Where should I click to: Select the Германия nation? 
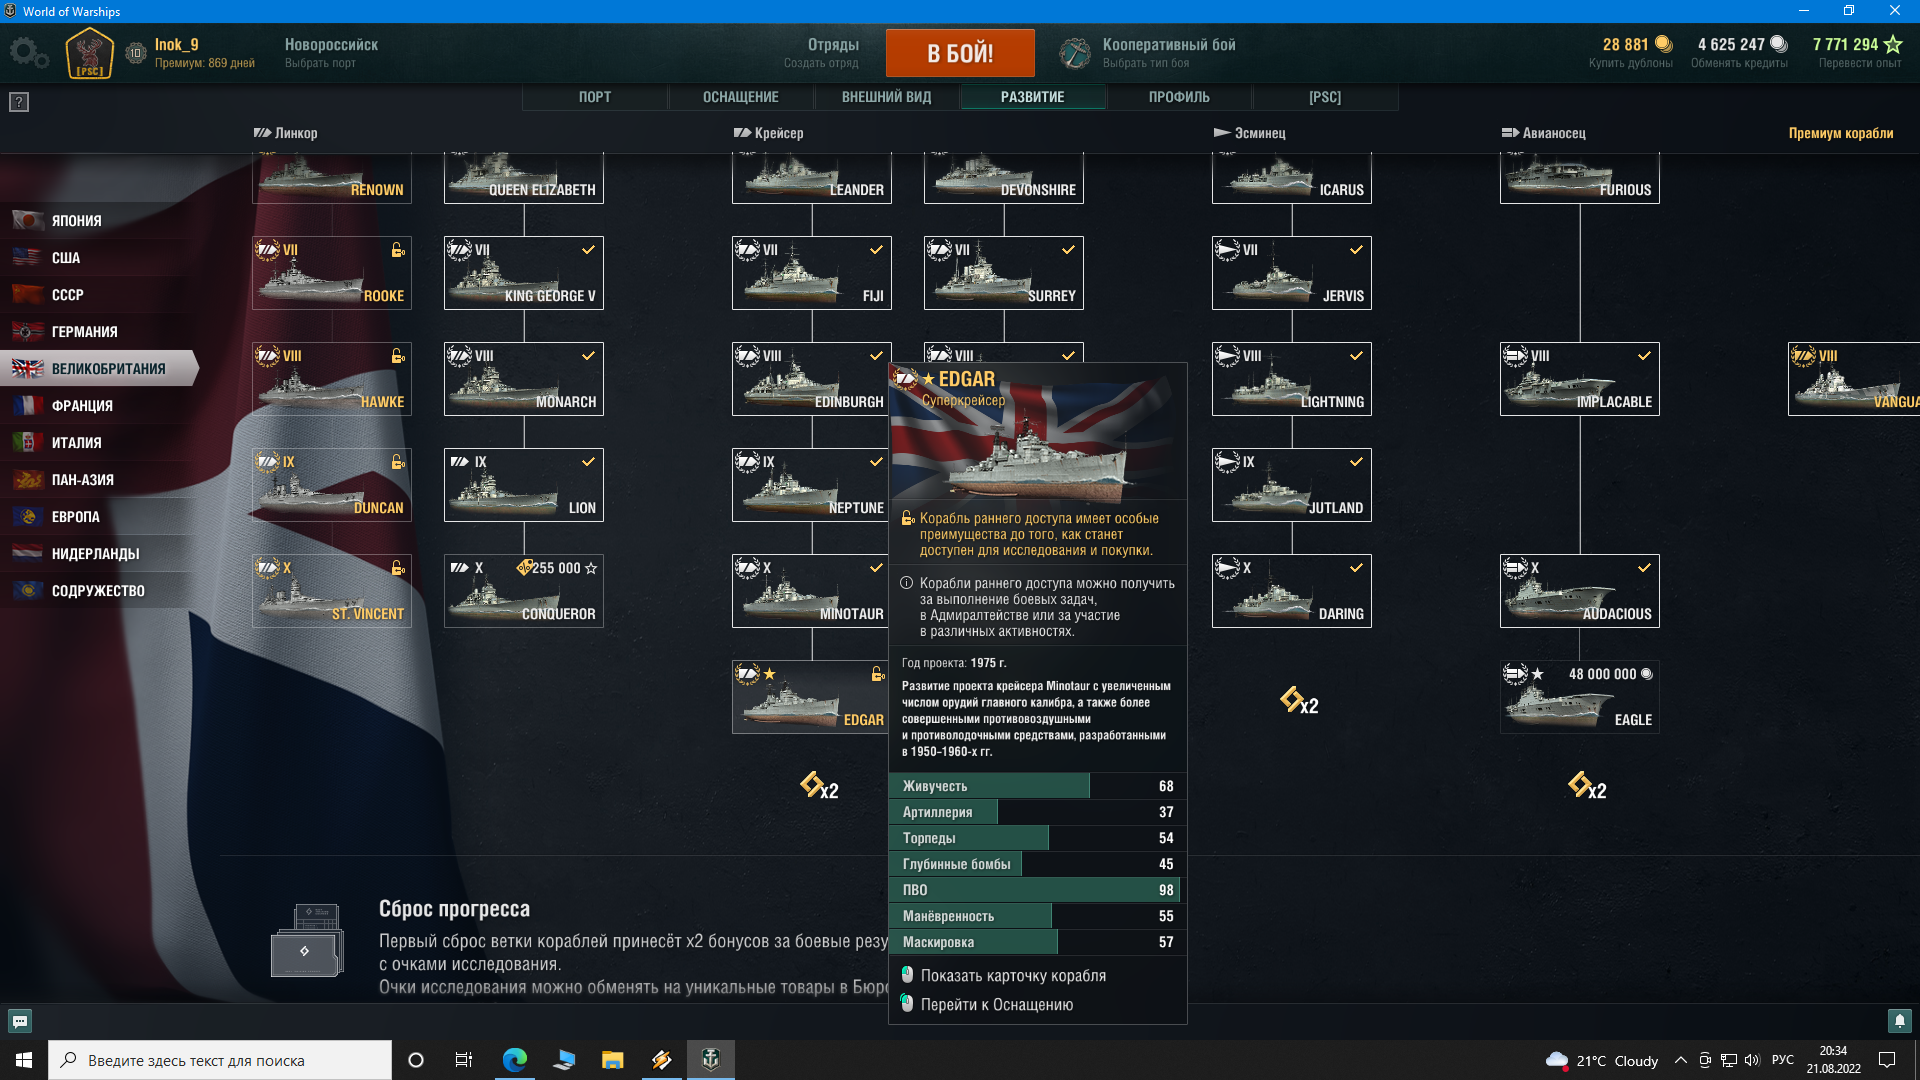84,332
